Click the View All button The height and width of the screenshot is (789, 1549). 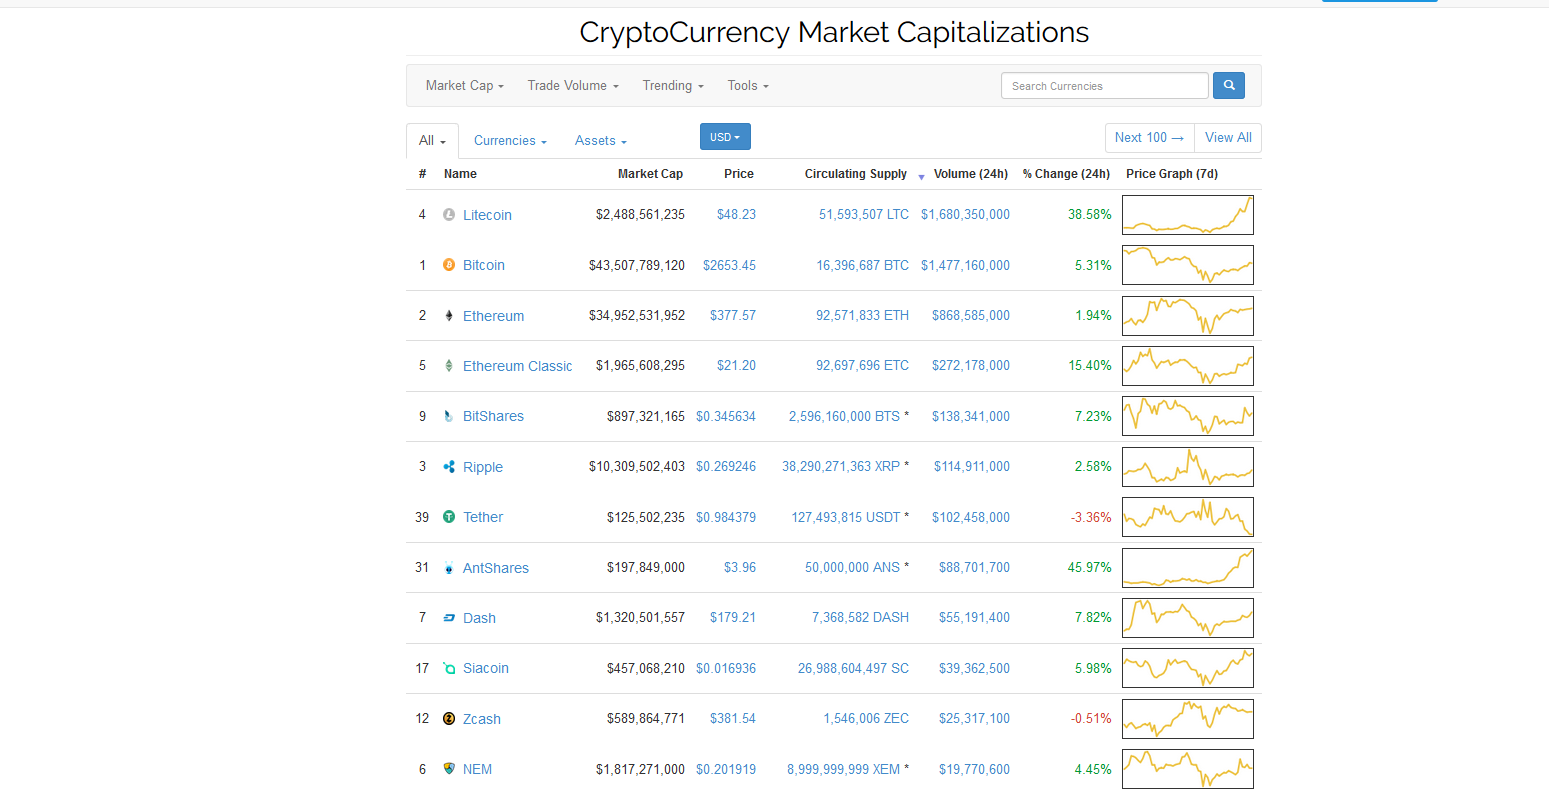click(x=1228, y=137)
